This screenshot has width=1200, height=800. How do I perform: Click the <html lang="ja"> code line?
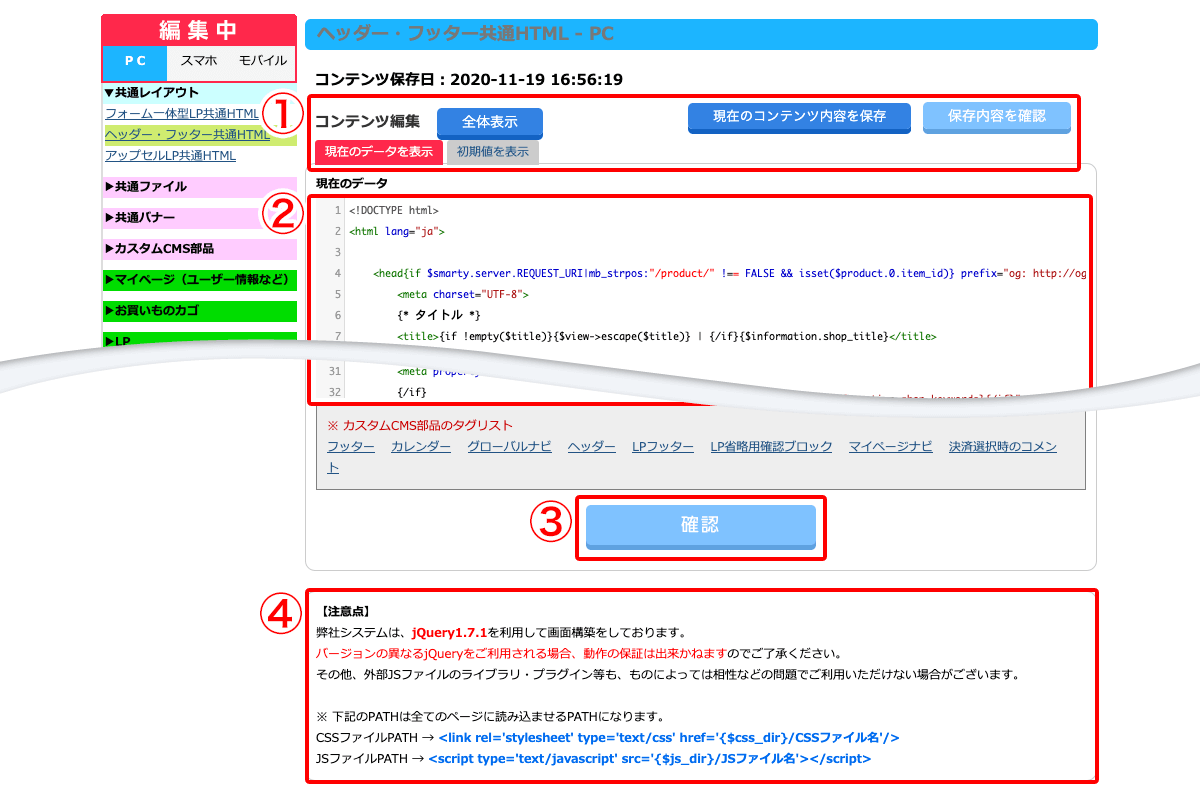(397, 232)
